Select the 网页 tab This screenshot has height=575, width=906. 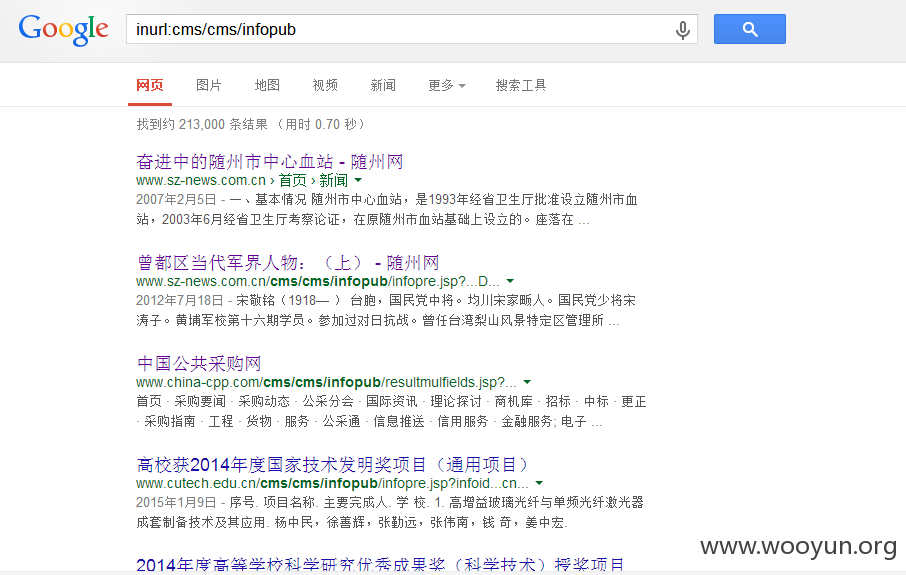150,86
